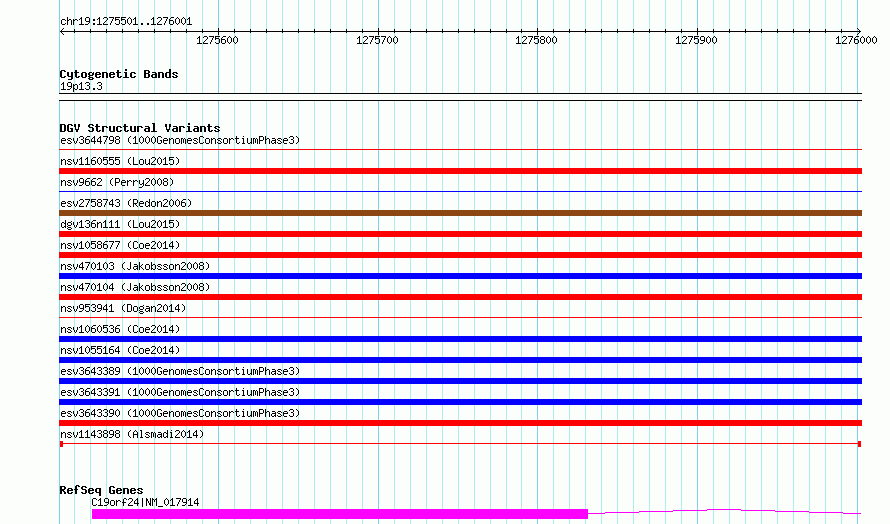Viewport: 890px width, 524px height.
Task: Open variant esv3643390 (1000GenomesConsortiumPhase3)
Action: (180, 413)
